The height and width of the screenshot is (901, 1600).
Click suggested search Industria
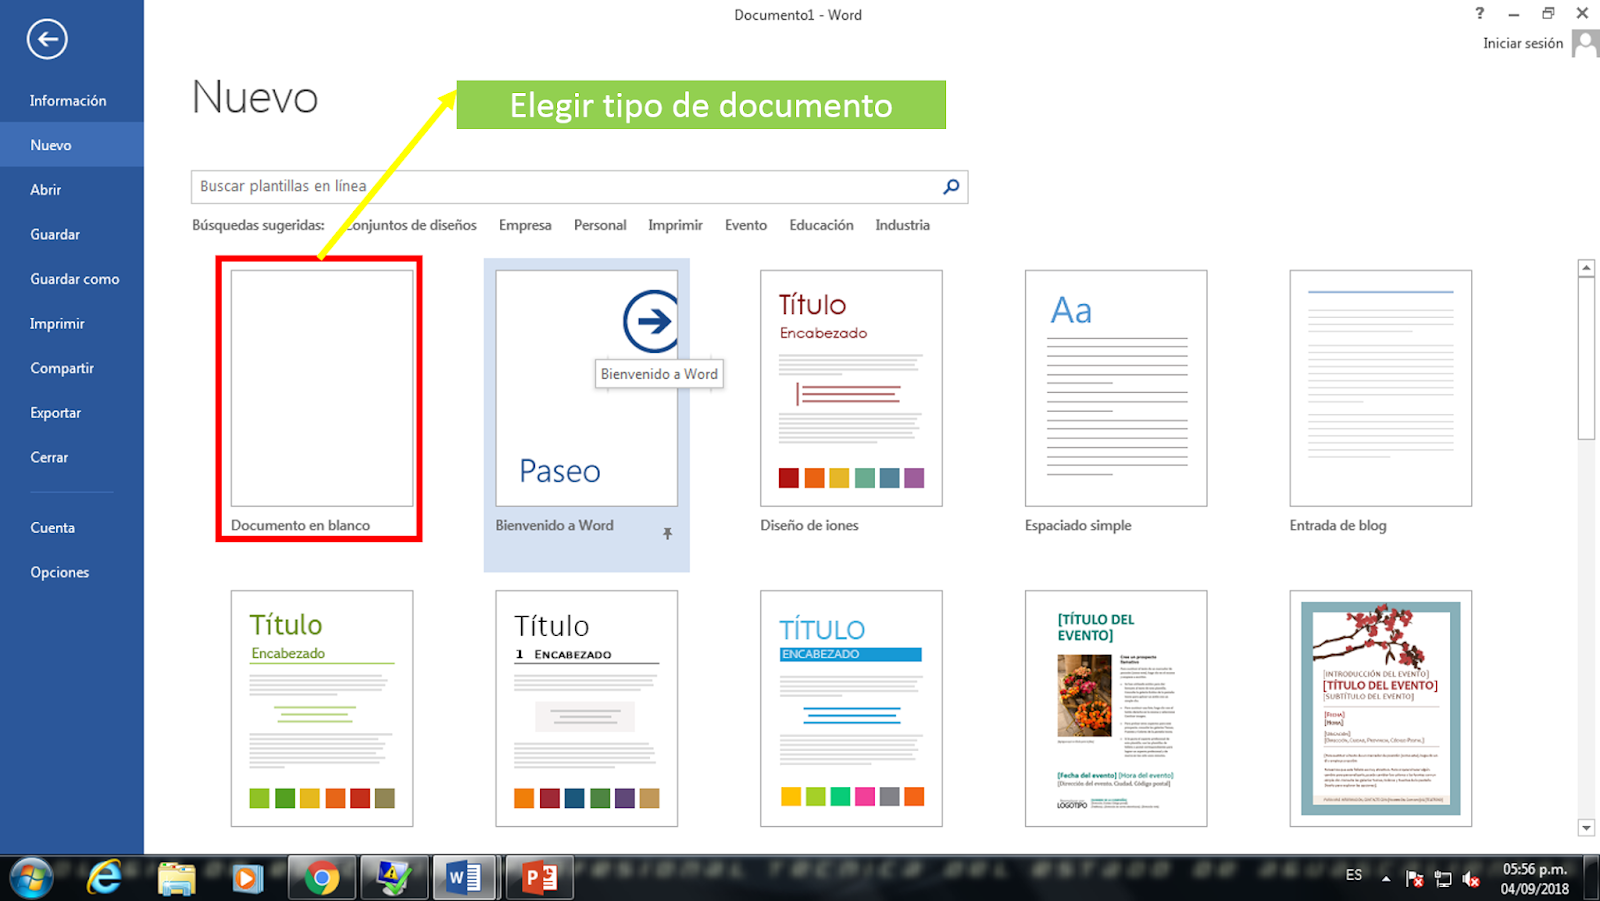click(x=902, y=225)
